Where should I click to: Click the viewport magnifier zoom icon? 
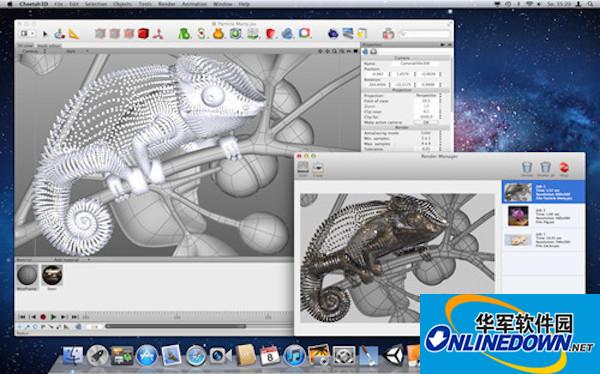(x=334, y=51)
